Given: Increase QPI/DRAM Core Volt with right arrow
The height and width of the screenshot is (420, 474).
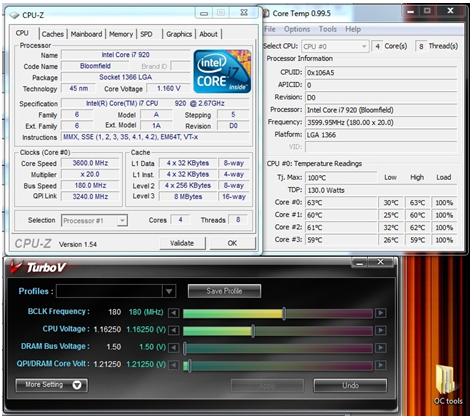Looking at the screenshot, I should coord(380,365).
